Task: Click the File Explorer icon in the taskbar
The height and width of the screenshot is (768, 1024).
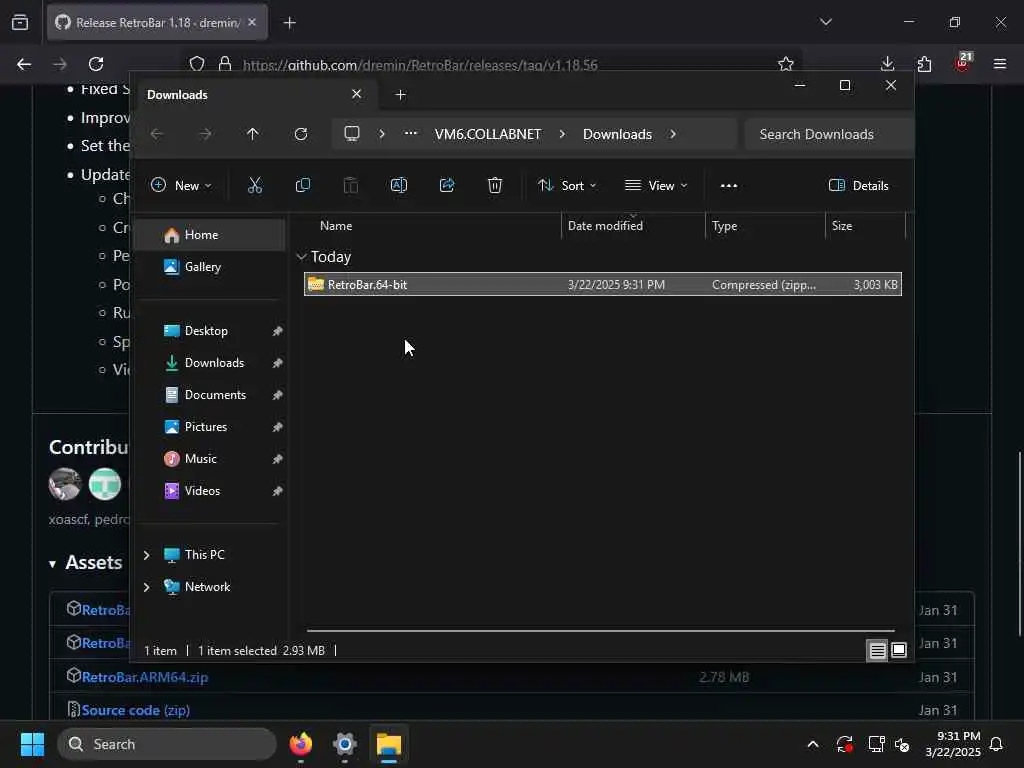Action: (x=389, y=744)
